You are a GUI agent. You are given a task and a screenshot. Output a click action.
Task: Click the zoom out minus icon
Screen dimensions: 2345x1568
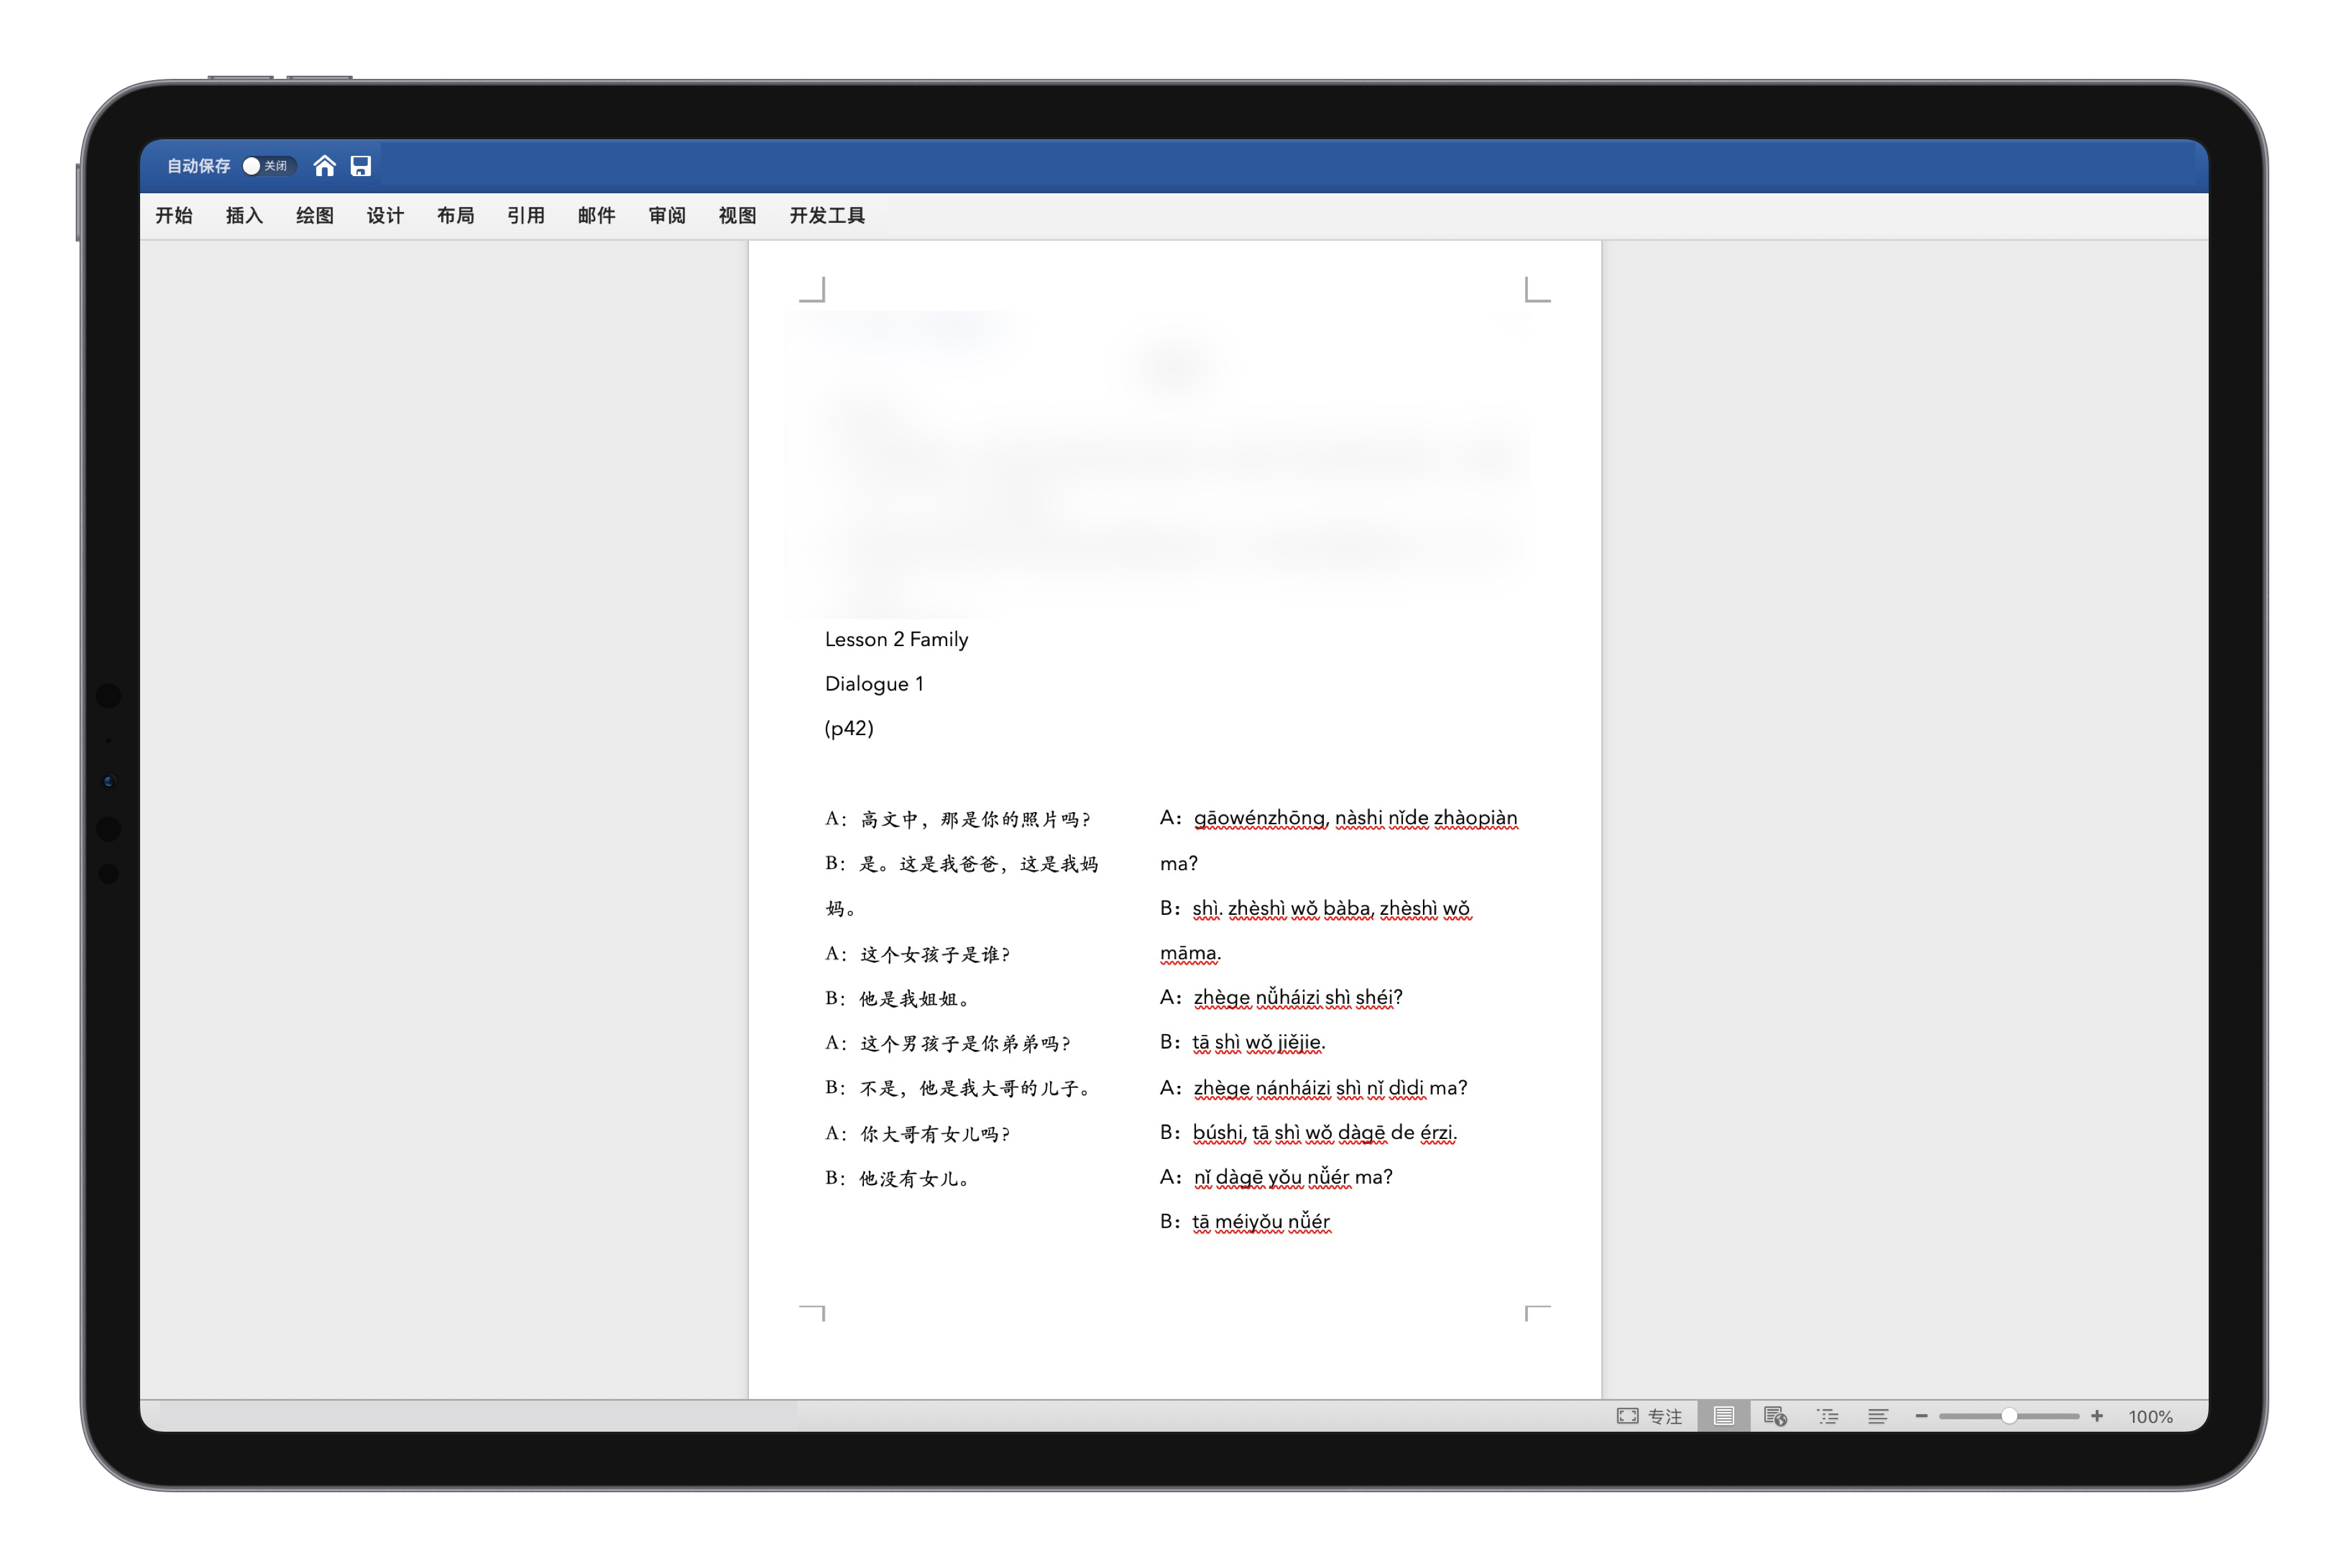pos(1921,1416)
